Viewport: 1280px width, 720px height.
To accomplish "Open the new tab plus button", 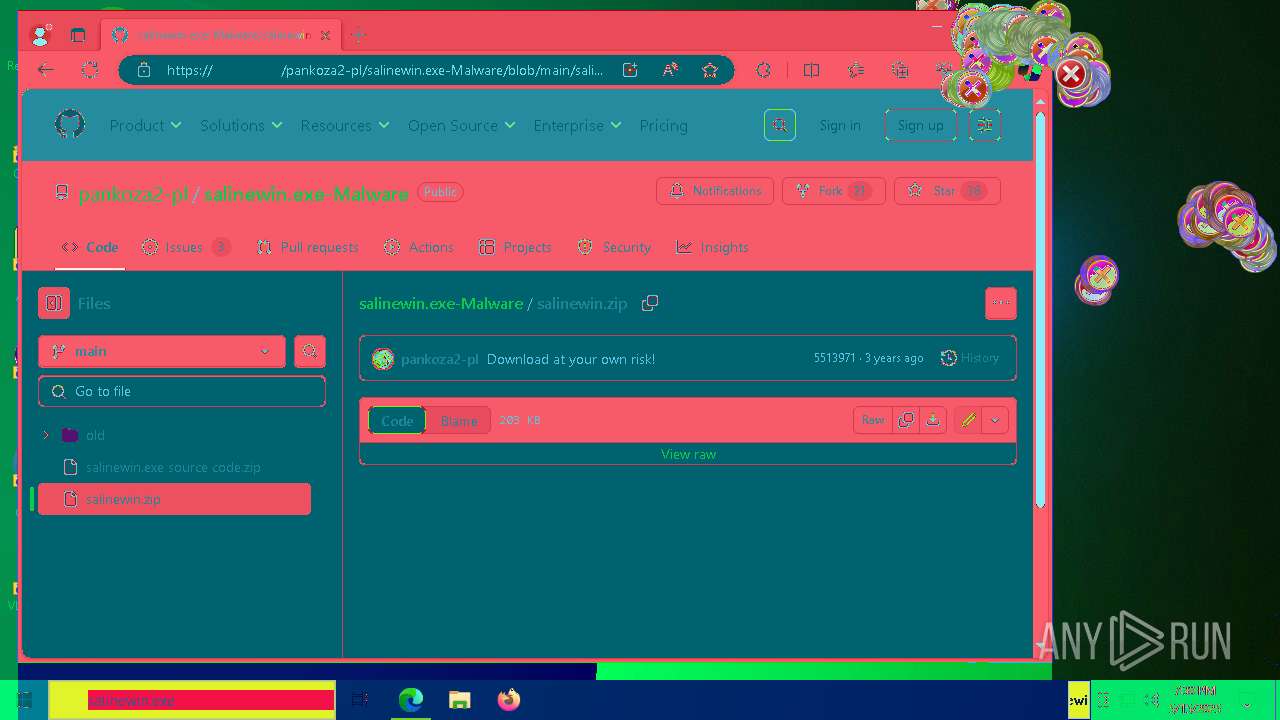I will [x=358, y=35].
